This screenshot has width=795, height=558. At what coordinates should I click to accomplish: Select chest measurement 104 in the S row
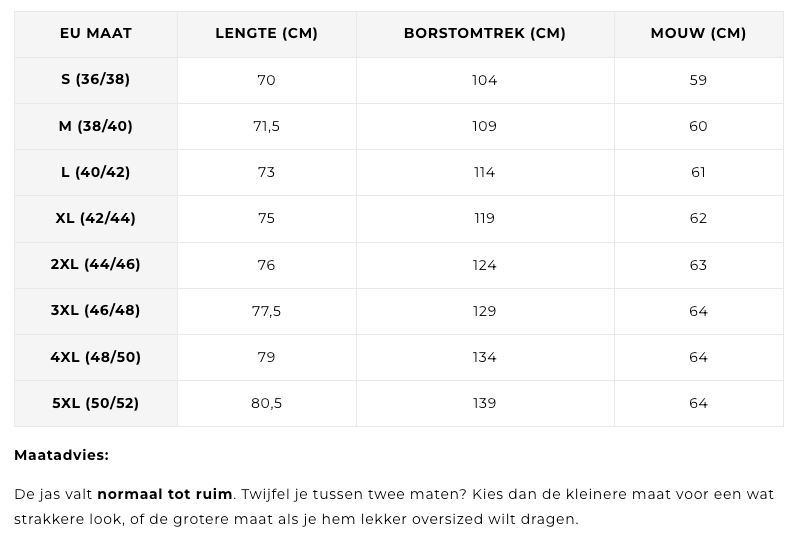click(485, 80)
